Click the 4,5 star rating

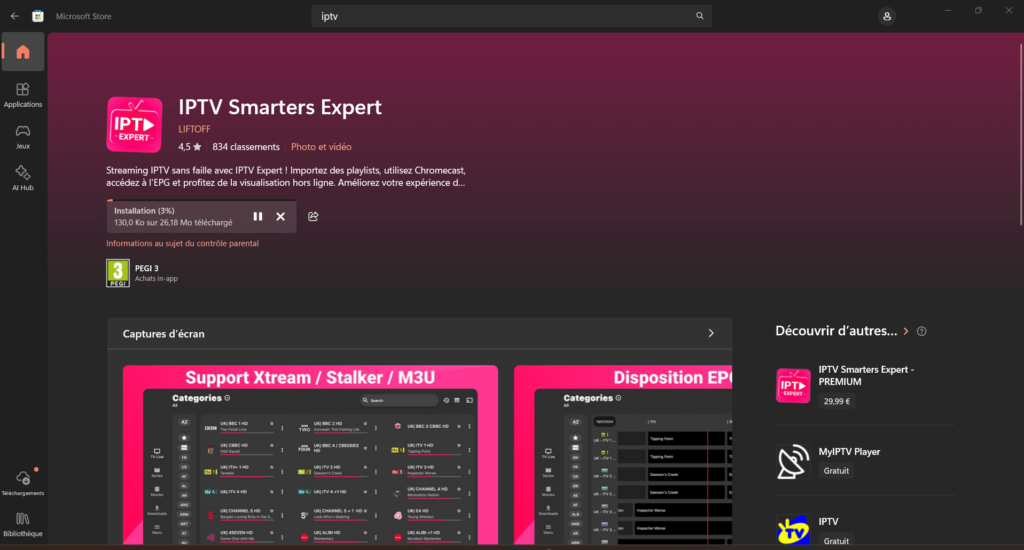tap(189, 147)
